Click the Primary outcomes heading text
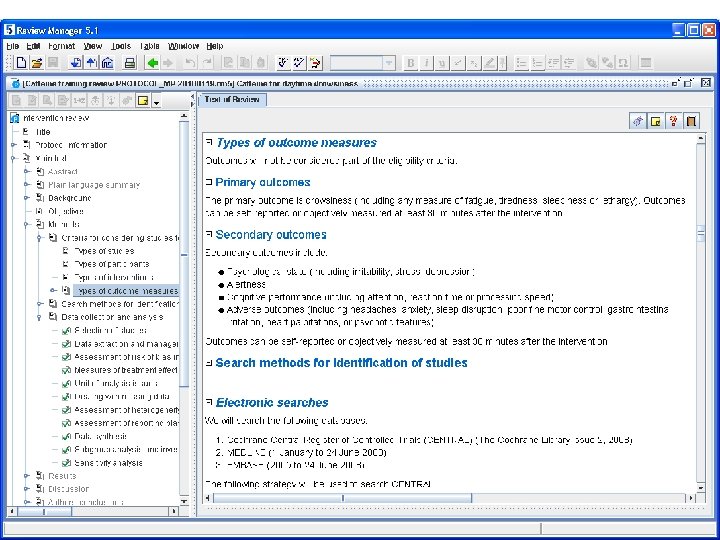Screen dimensions: 720x540 tap(263, 182)
